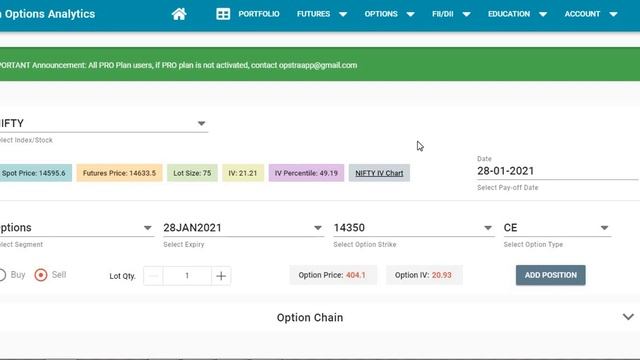Open the FUTURES menu

[x=313, y=14]
